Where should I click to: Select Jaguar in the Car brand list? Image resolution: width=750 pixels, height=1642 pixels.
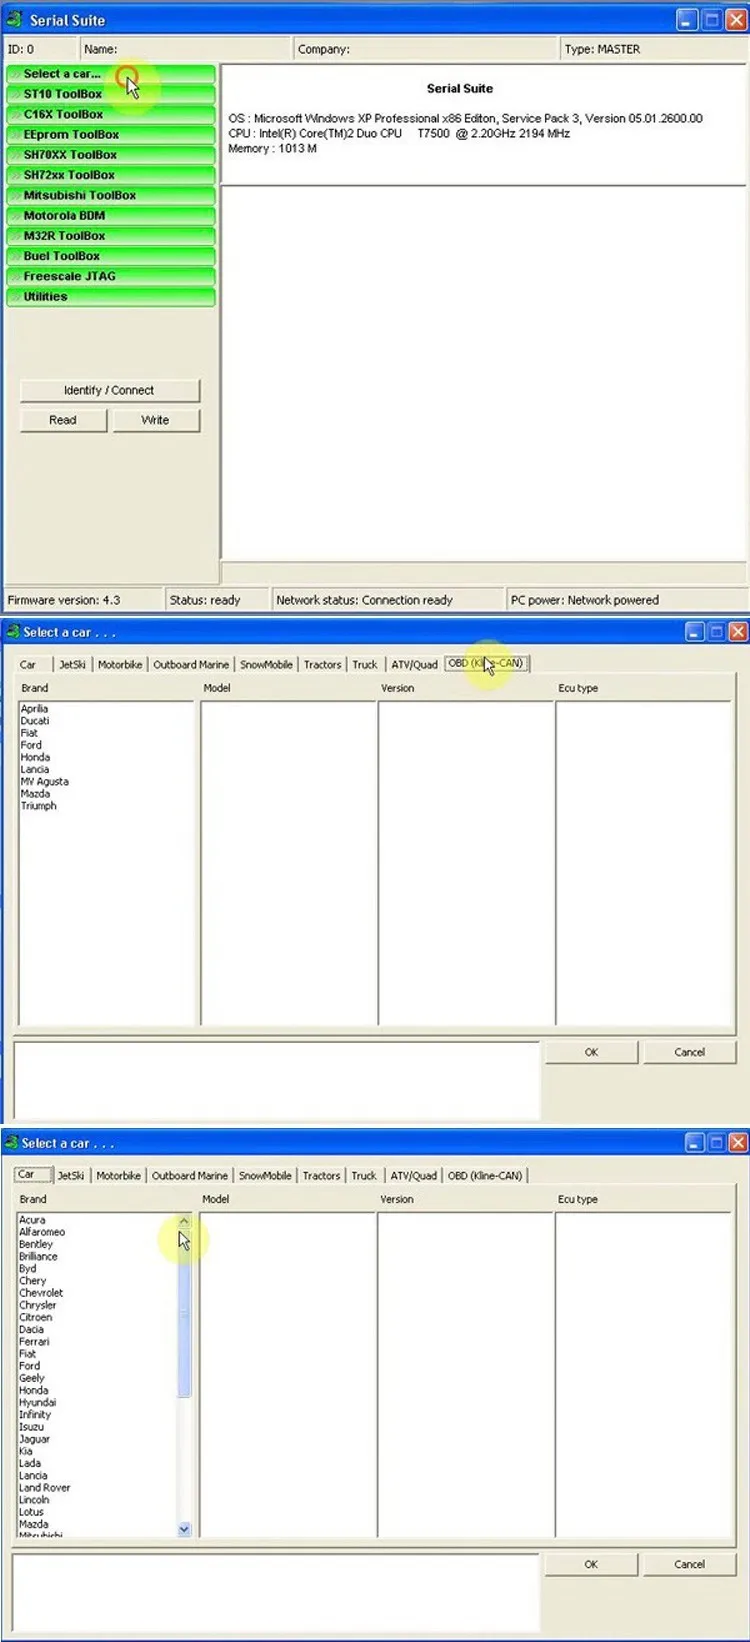coord(34,1439)
